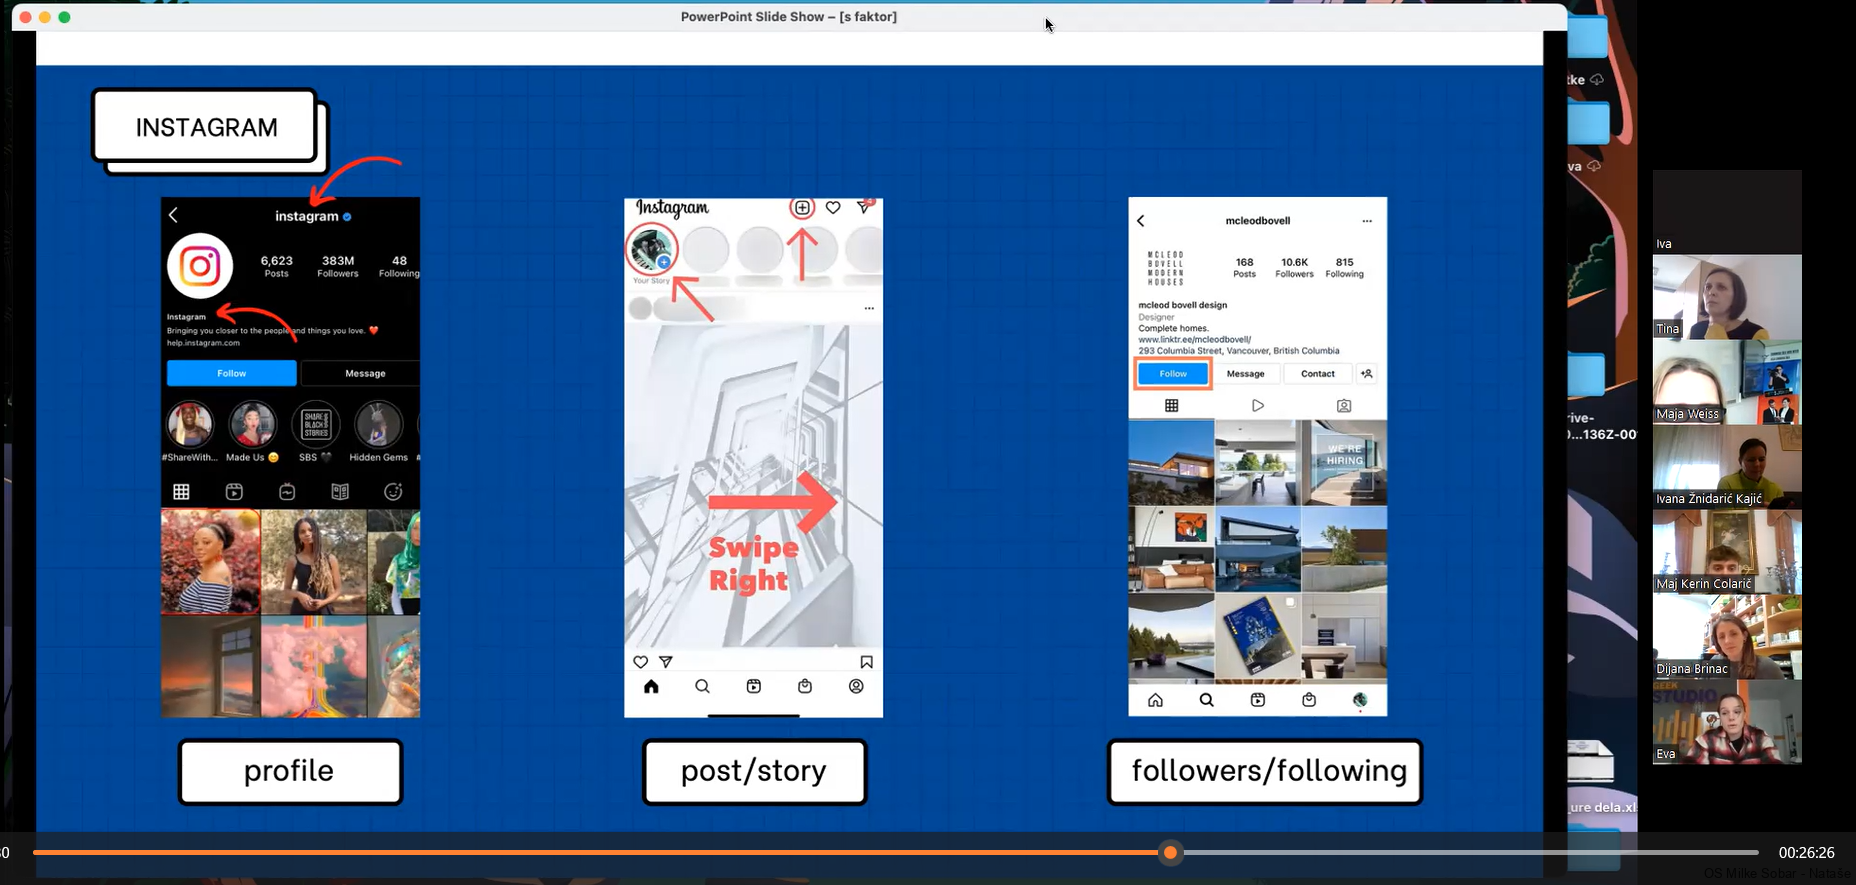Click the 10.6K Followers count
The image size is (1856, 885).
point(1294,267)
